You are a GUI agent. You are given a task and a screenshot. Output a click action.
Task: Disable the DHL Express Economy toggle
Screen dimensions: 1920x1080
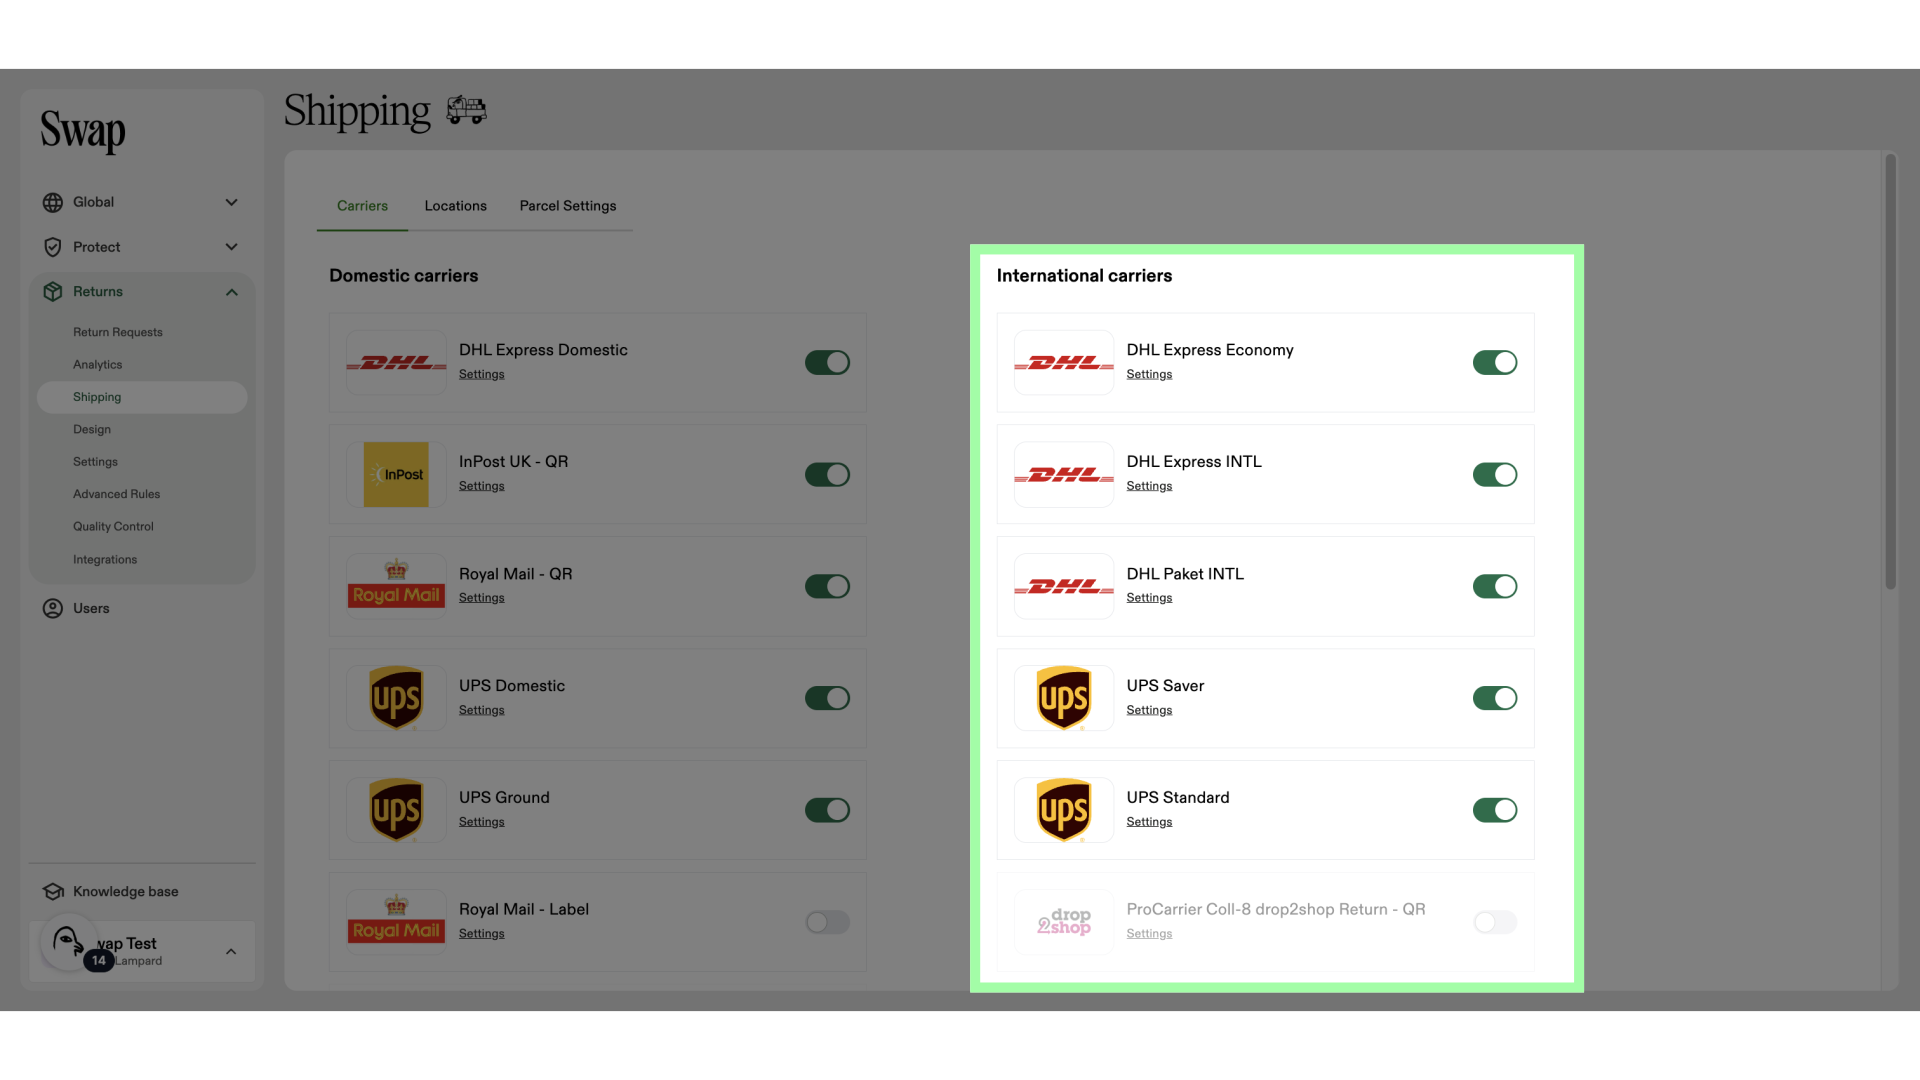1495,363
